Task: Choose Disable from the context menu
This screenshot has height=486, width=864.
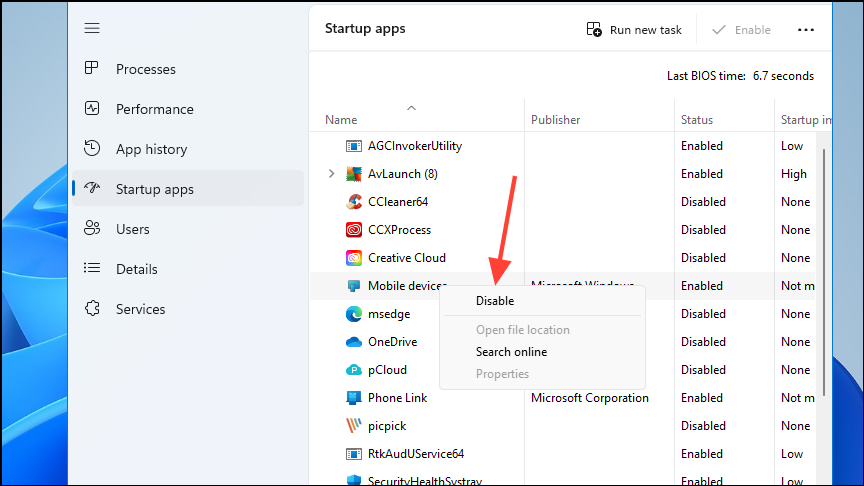Action: pyautogui.click(x=495, y=301)
